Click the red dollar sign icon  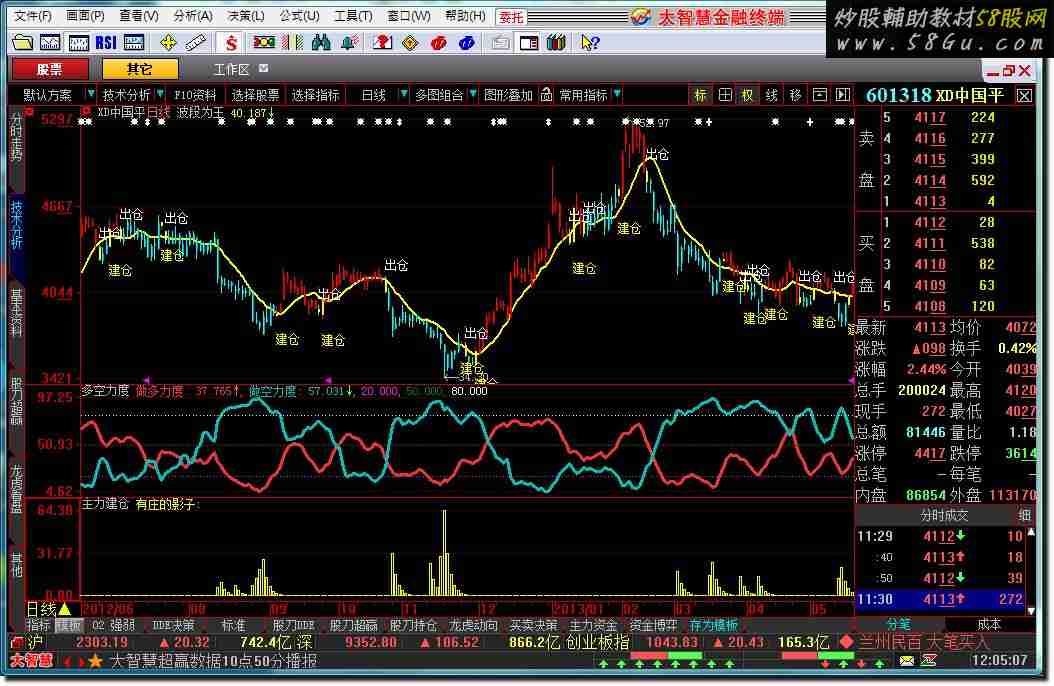[231, 43]
